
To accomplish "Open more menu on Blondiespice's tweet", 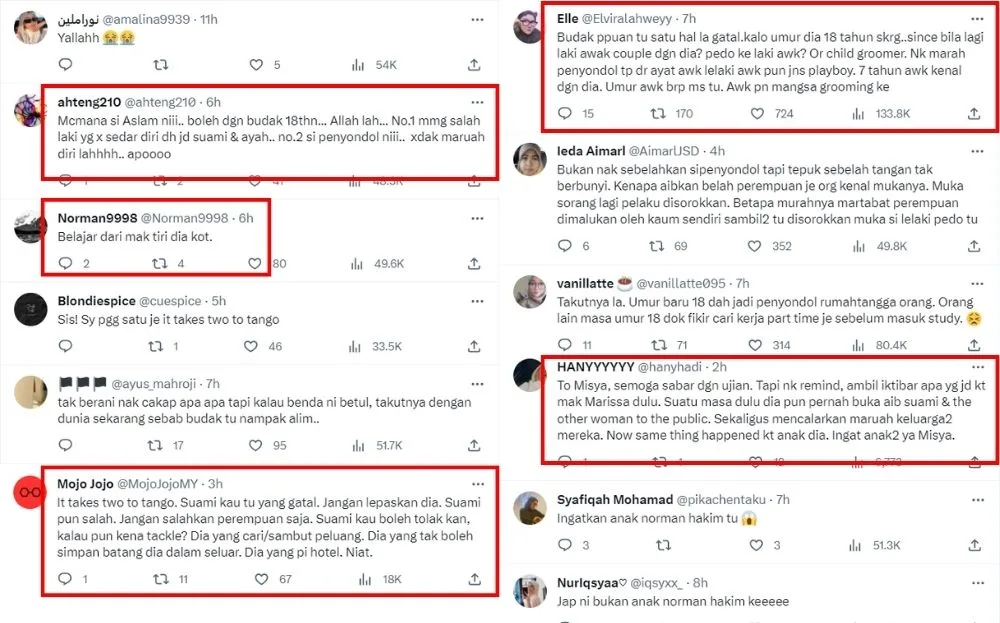I will [x=478, y=300].
